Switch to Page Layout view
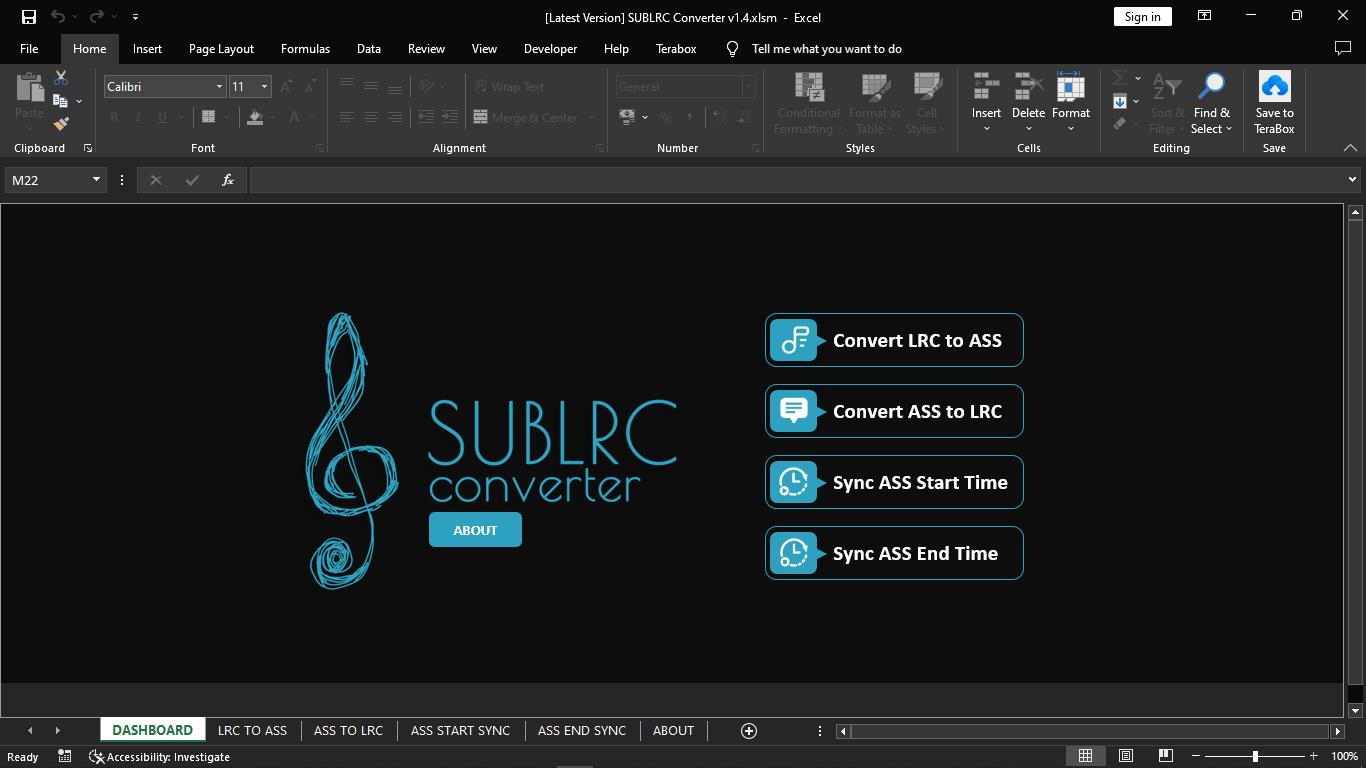 [x=1126, y=756]
